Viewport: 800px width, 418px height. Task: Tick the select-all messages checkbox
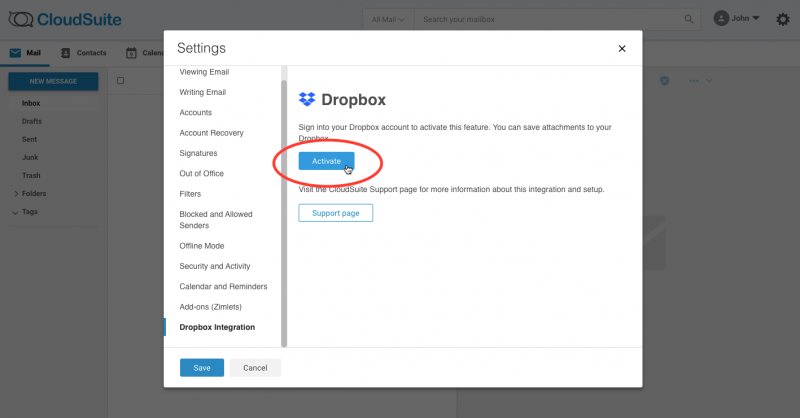[x=120, y=81]
